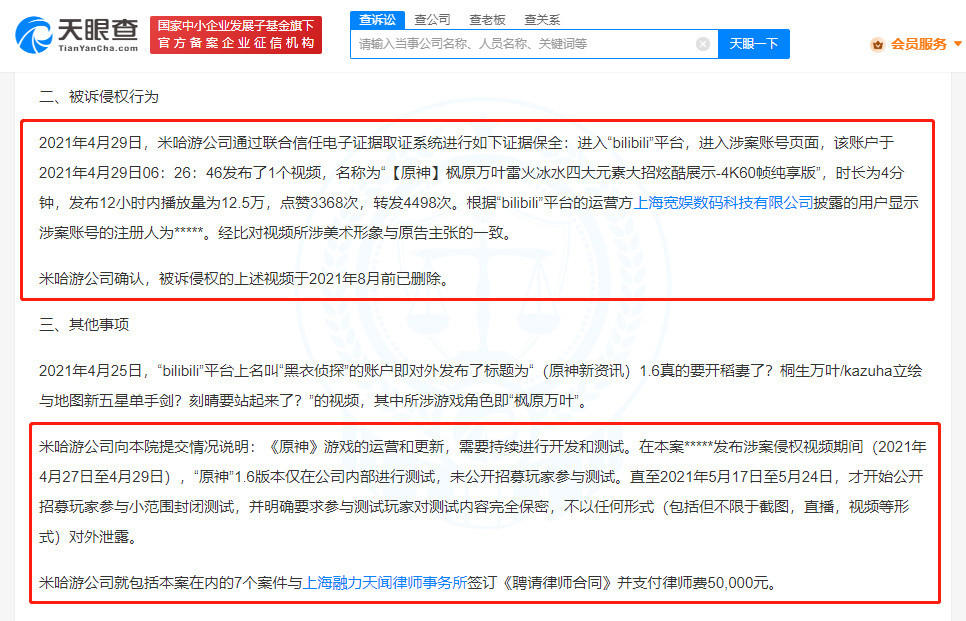Screen dimensions: 966x621
Task: Select the 查关系 tab
Action: [x=542, y=20]
